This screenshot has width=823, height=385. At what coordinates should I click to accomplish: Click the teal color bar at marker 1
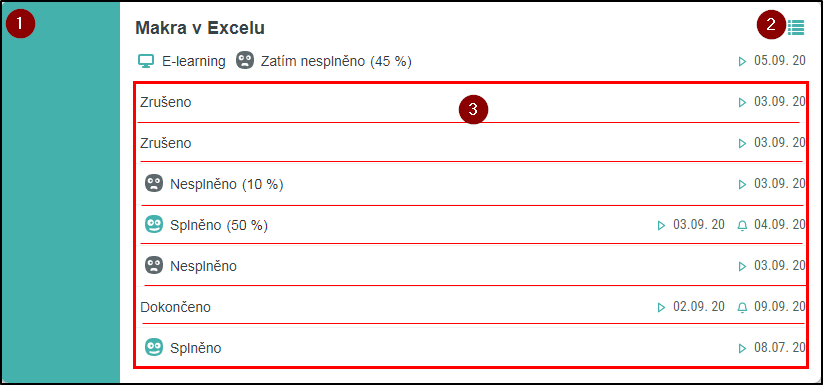point(61,192)
